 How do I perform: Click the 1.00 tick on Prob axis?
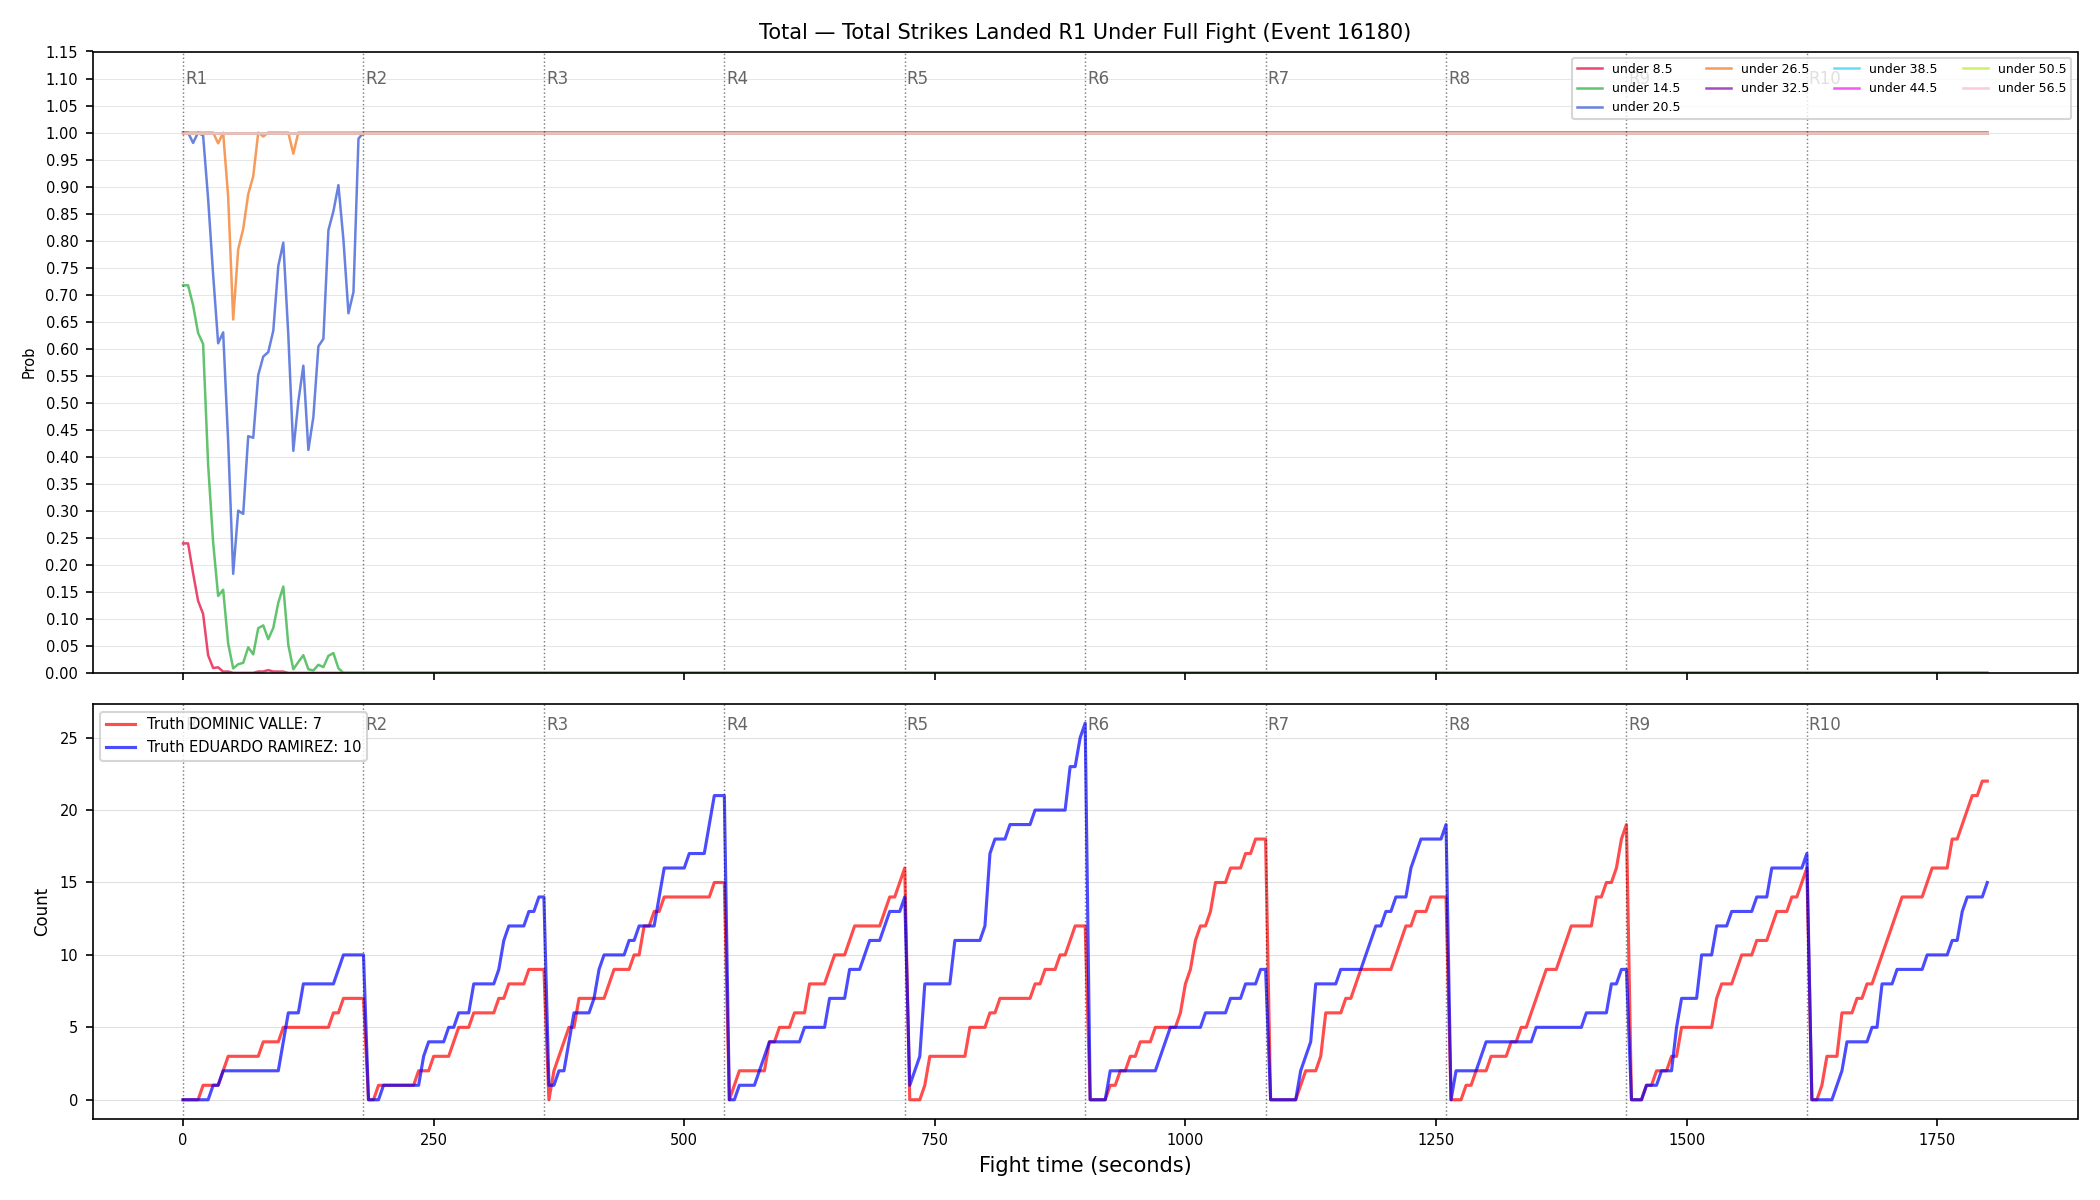(x=62, y=133)
